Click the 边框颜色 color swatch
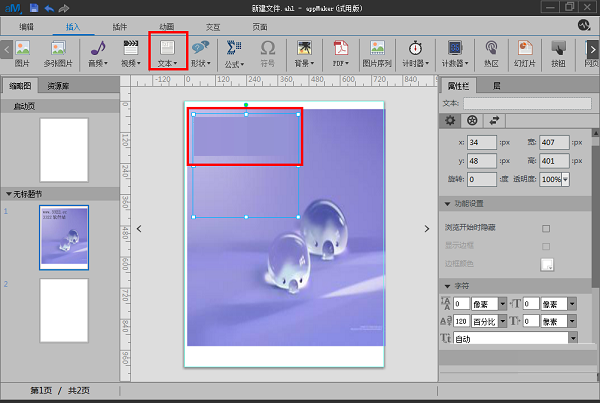Viewport: 600px width, 403px height. tap(546, 264)
